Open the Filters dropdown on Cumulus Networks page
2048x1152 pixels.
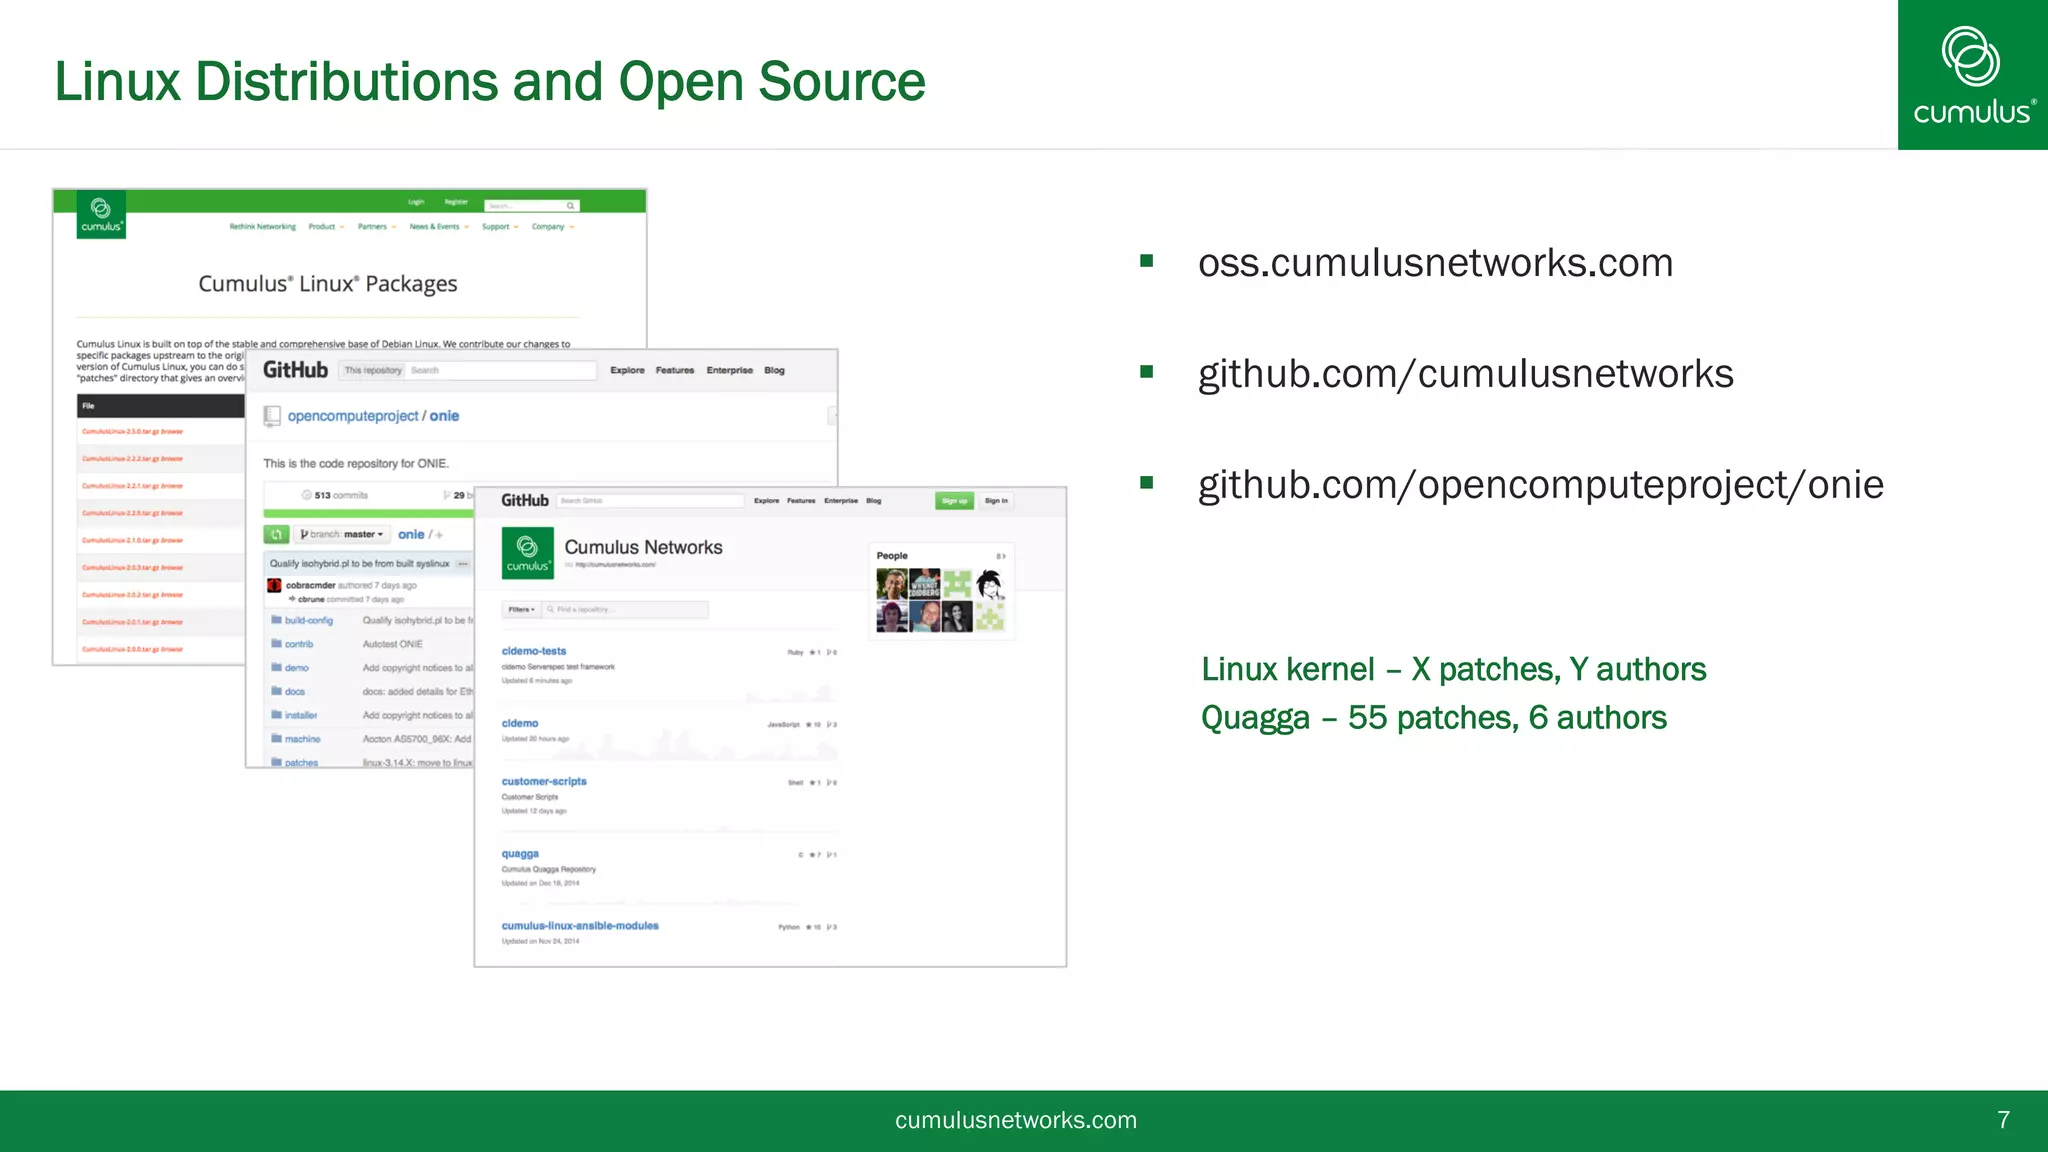point(521,609)
